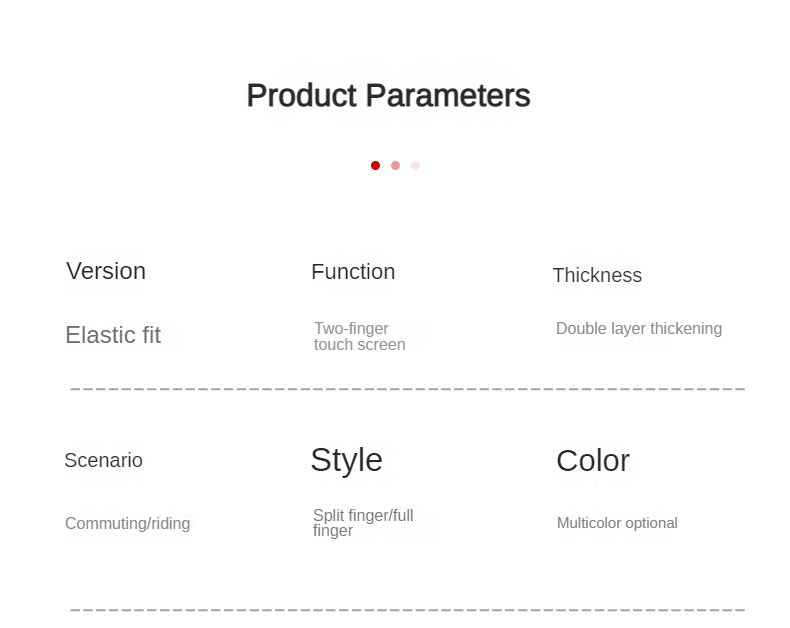
Task: Click the "Version" parameter label
Action: click(106, 271)
